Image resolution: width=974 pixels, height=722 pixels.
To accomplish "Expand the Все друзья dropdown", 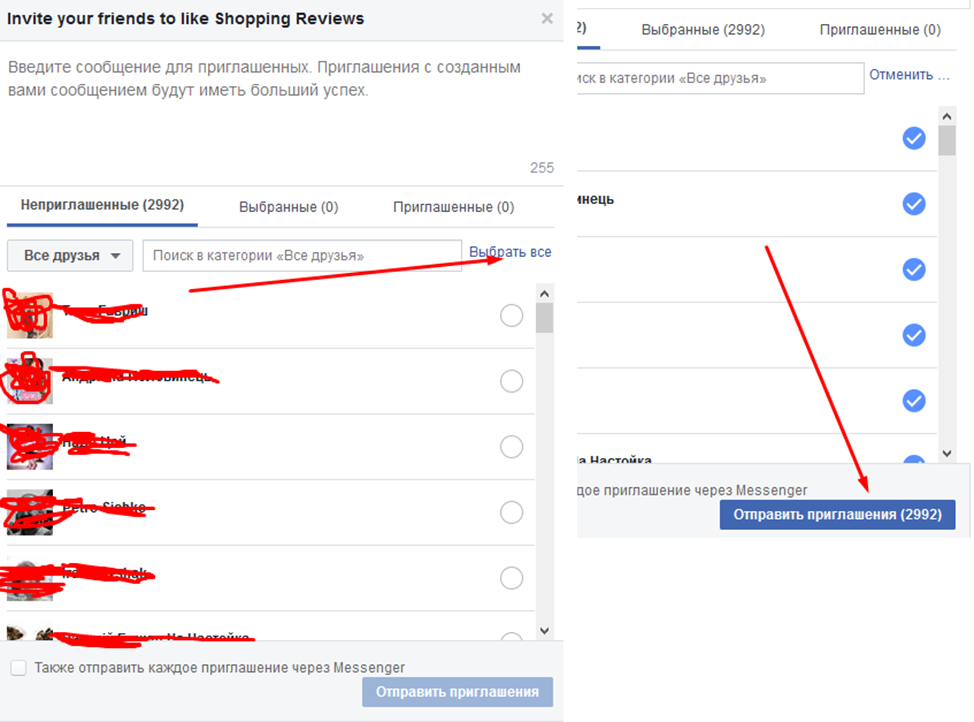I will coord(70,256).
